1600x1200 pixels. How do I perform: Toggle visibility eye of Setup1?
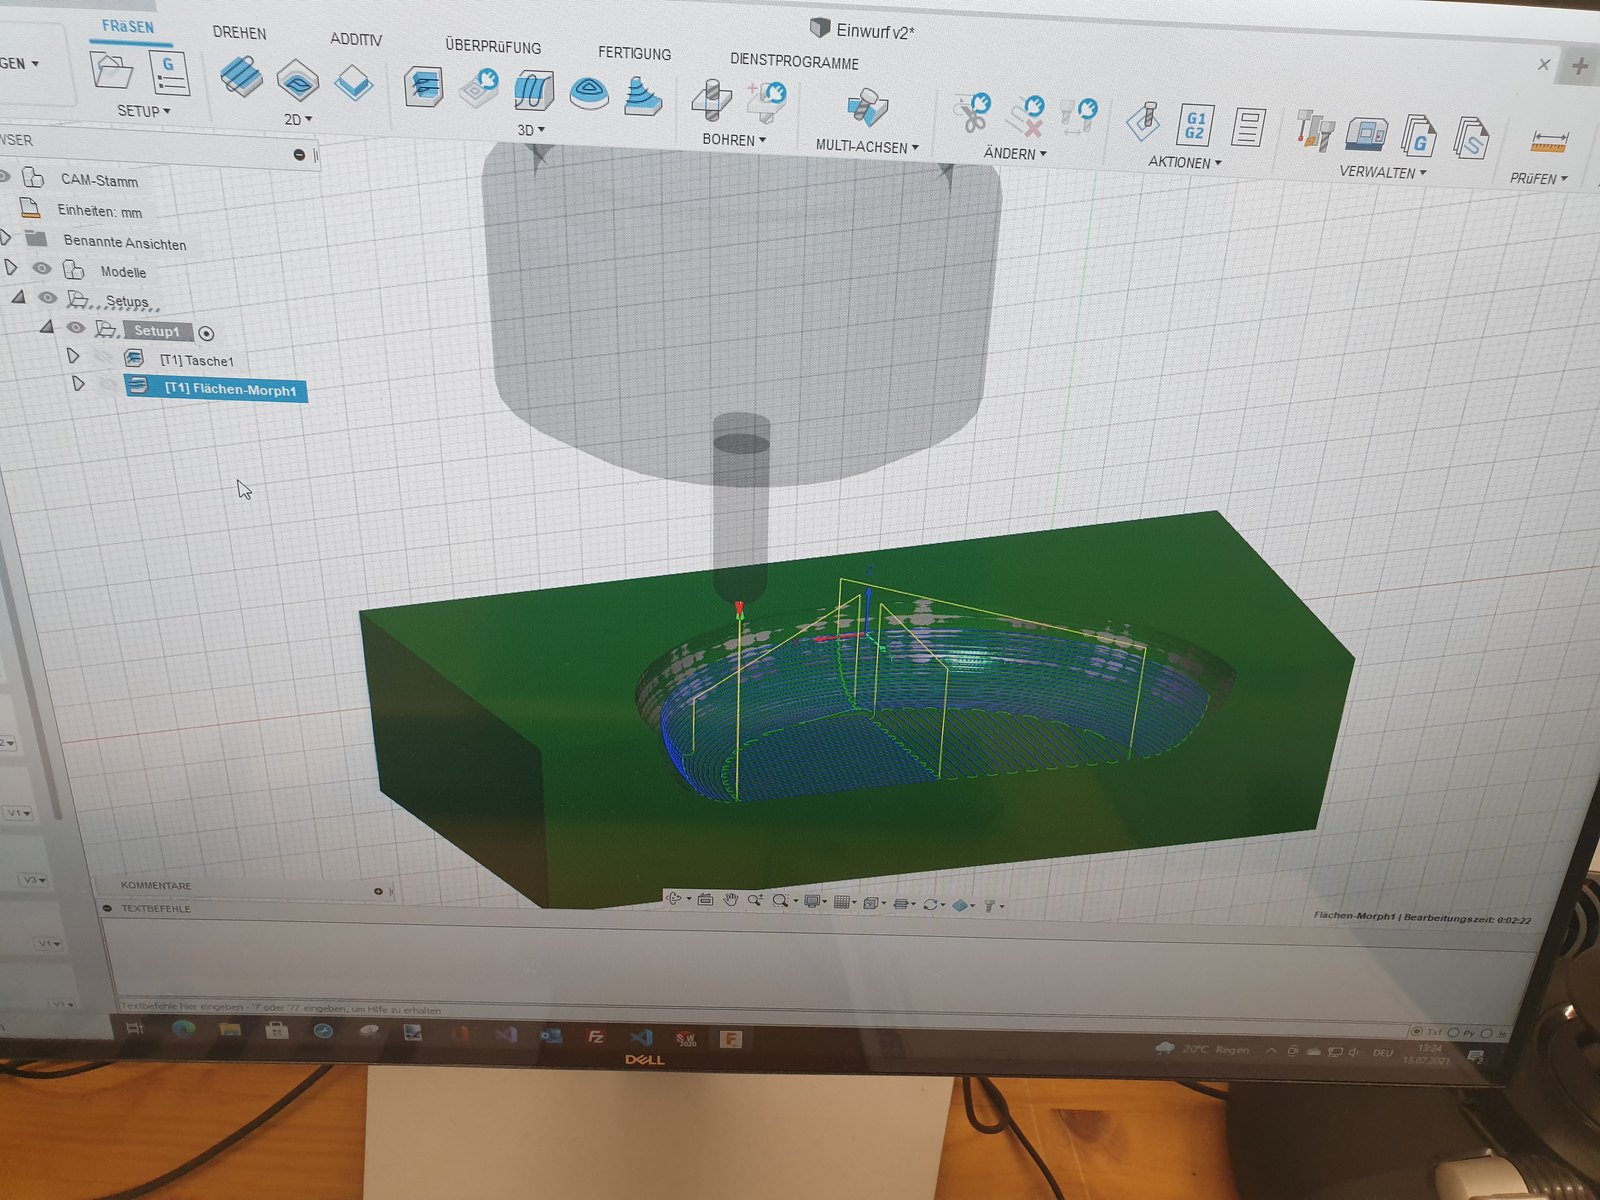tap(75, 328)
